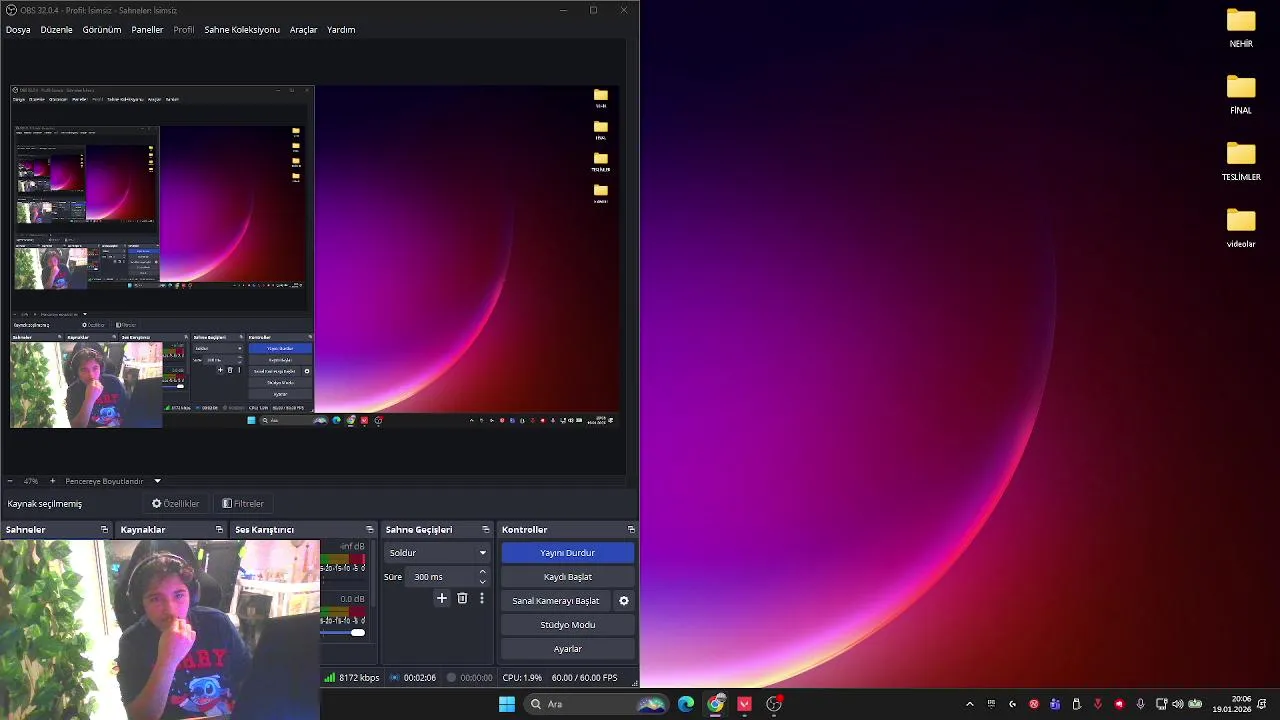Zoom in the preview with the plus icon
The height and width of the screenshot is (720, 1280).
coord(53,481)
